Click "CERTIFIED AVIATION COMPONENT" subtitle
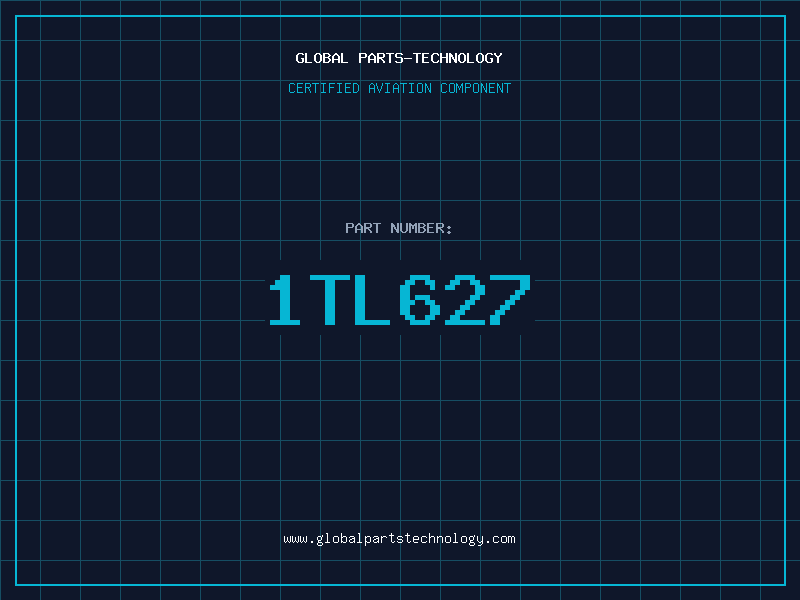 pos(399,88)
